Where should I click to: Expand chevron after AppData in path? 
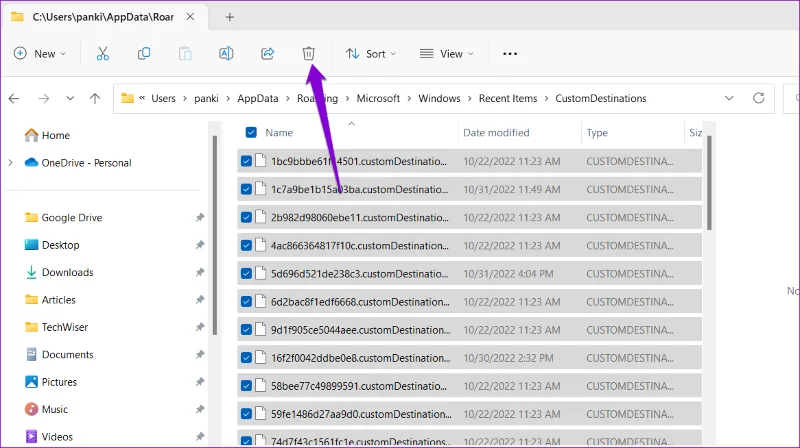288,98
